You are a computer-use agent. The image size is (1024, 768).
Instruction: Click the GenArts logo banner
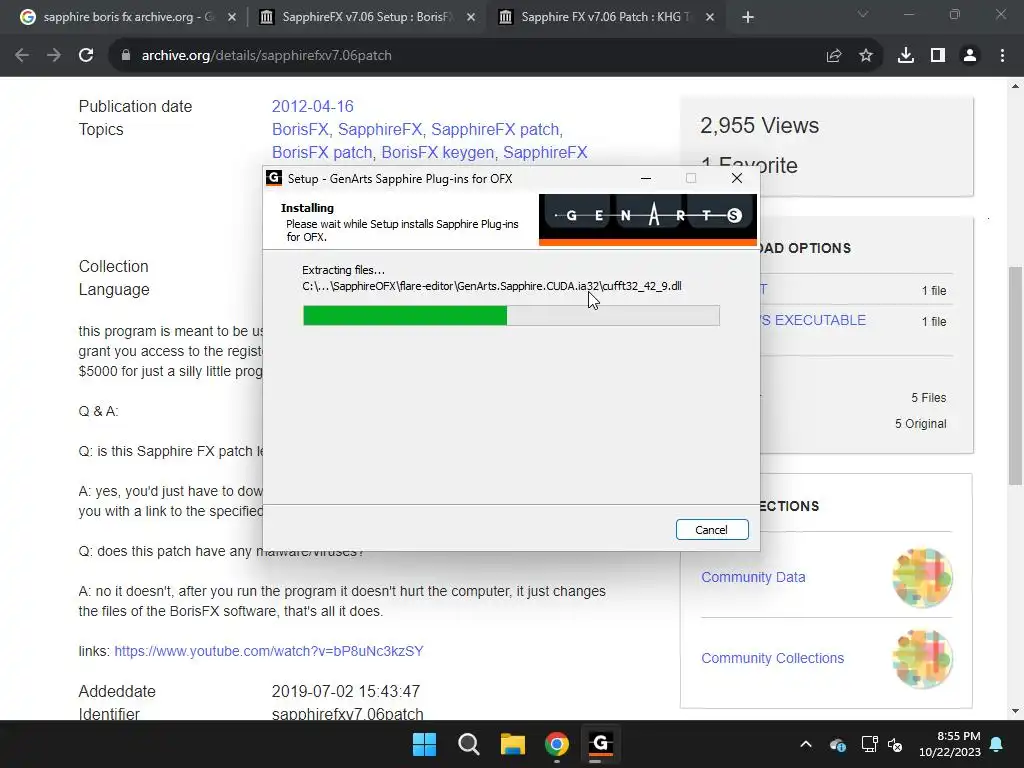coord(648,219)
